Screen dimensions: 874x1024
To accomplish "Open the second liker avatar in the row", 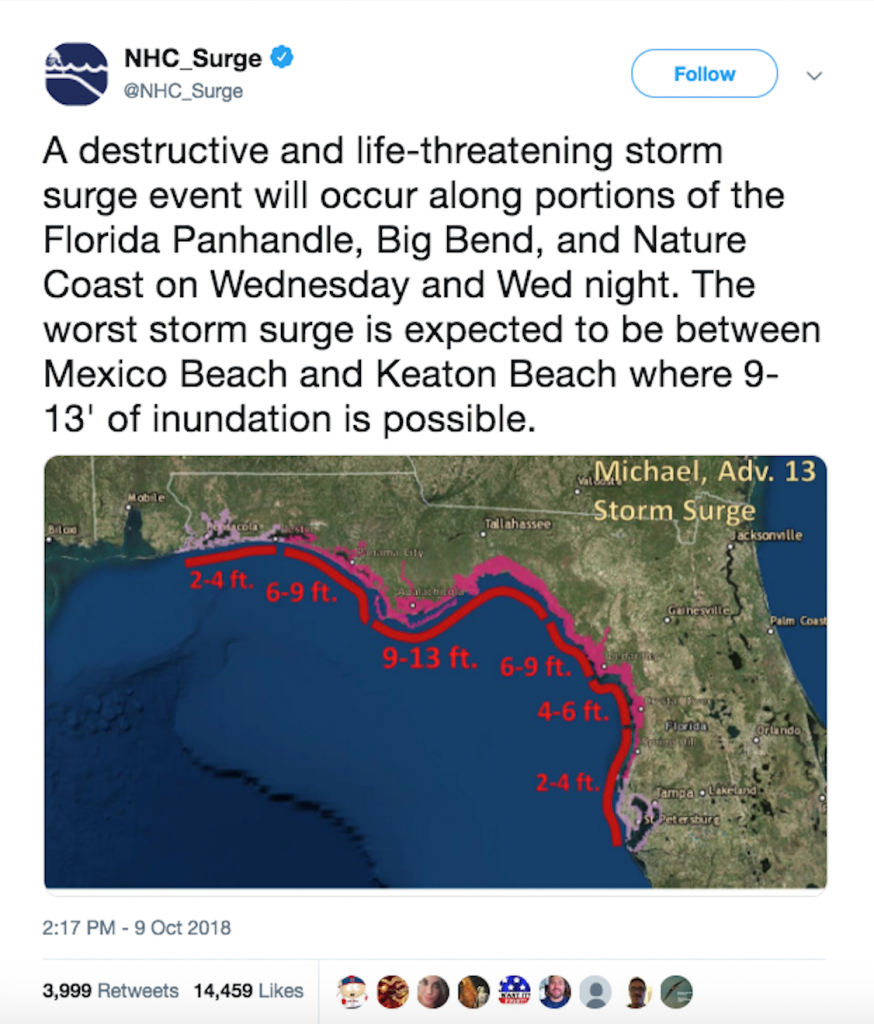I will pyautogui.click(x=392, y=991).
